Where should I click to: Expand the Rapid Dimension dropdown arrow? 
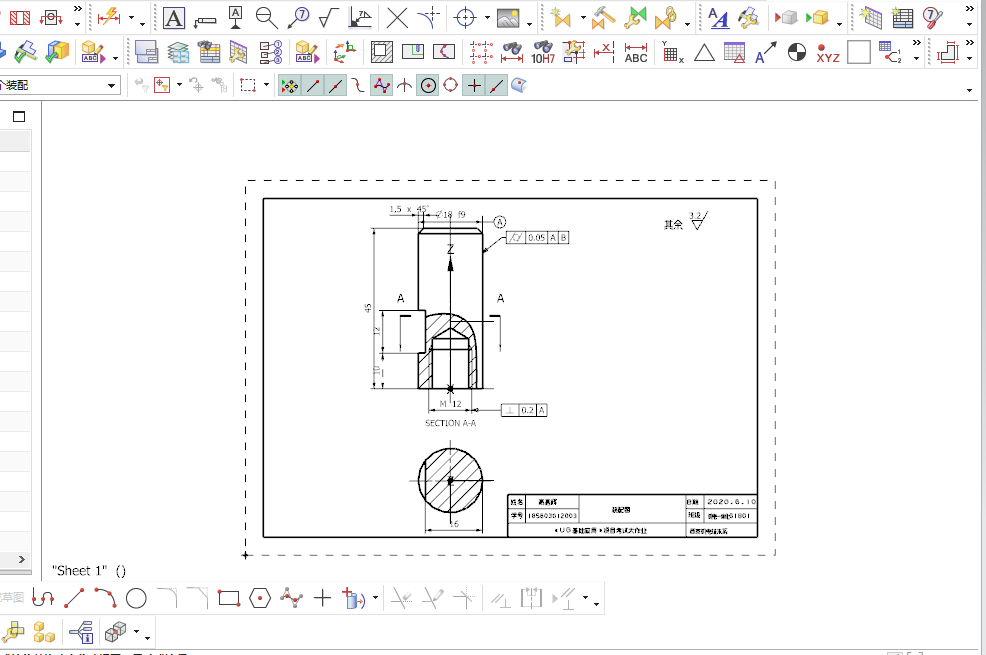click(131, 18)
